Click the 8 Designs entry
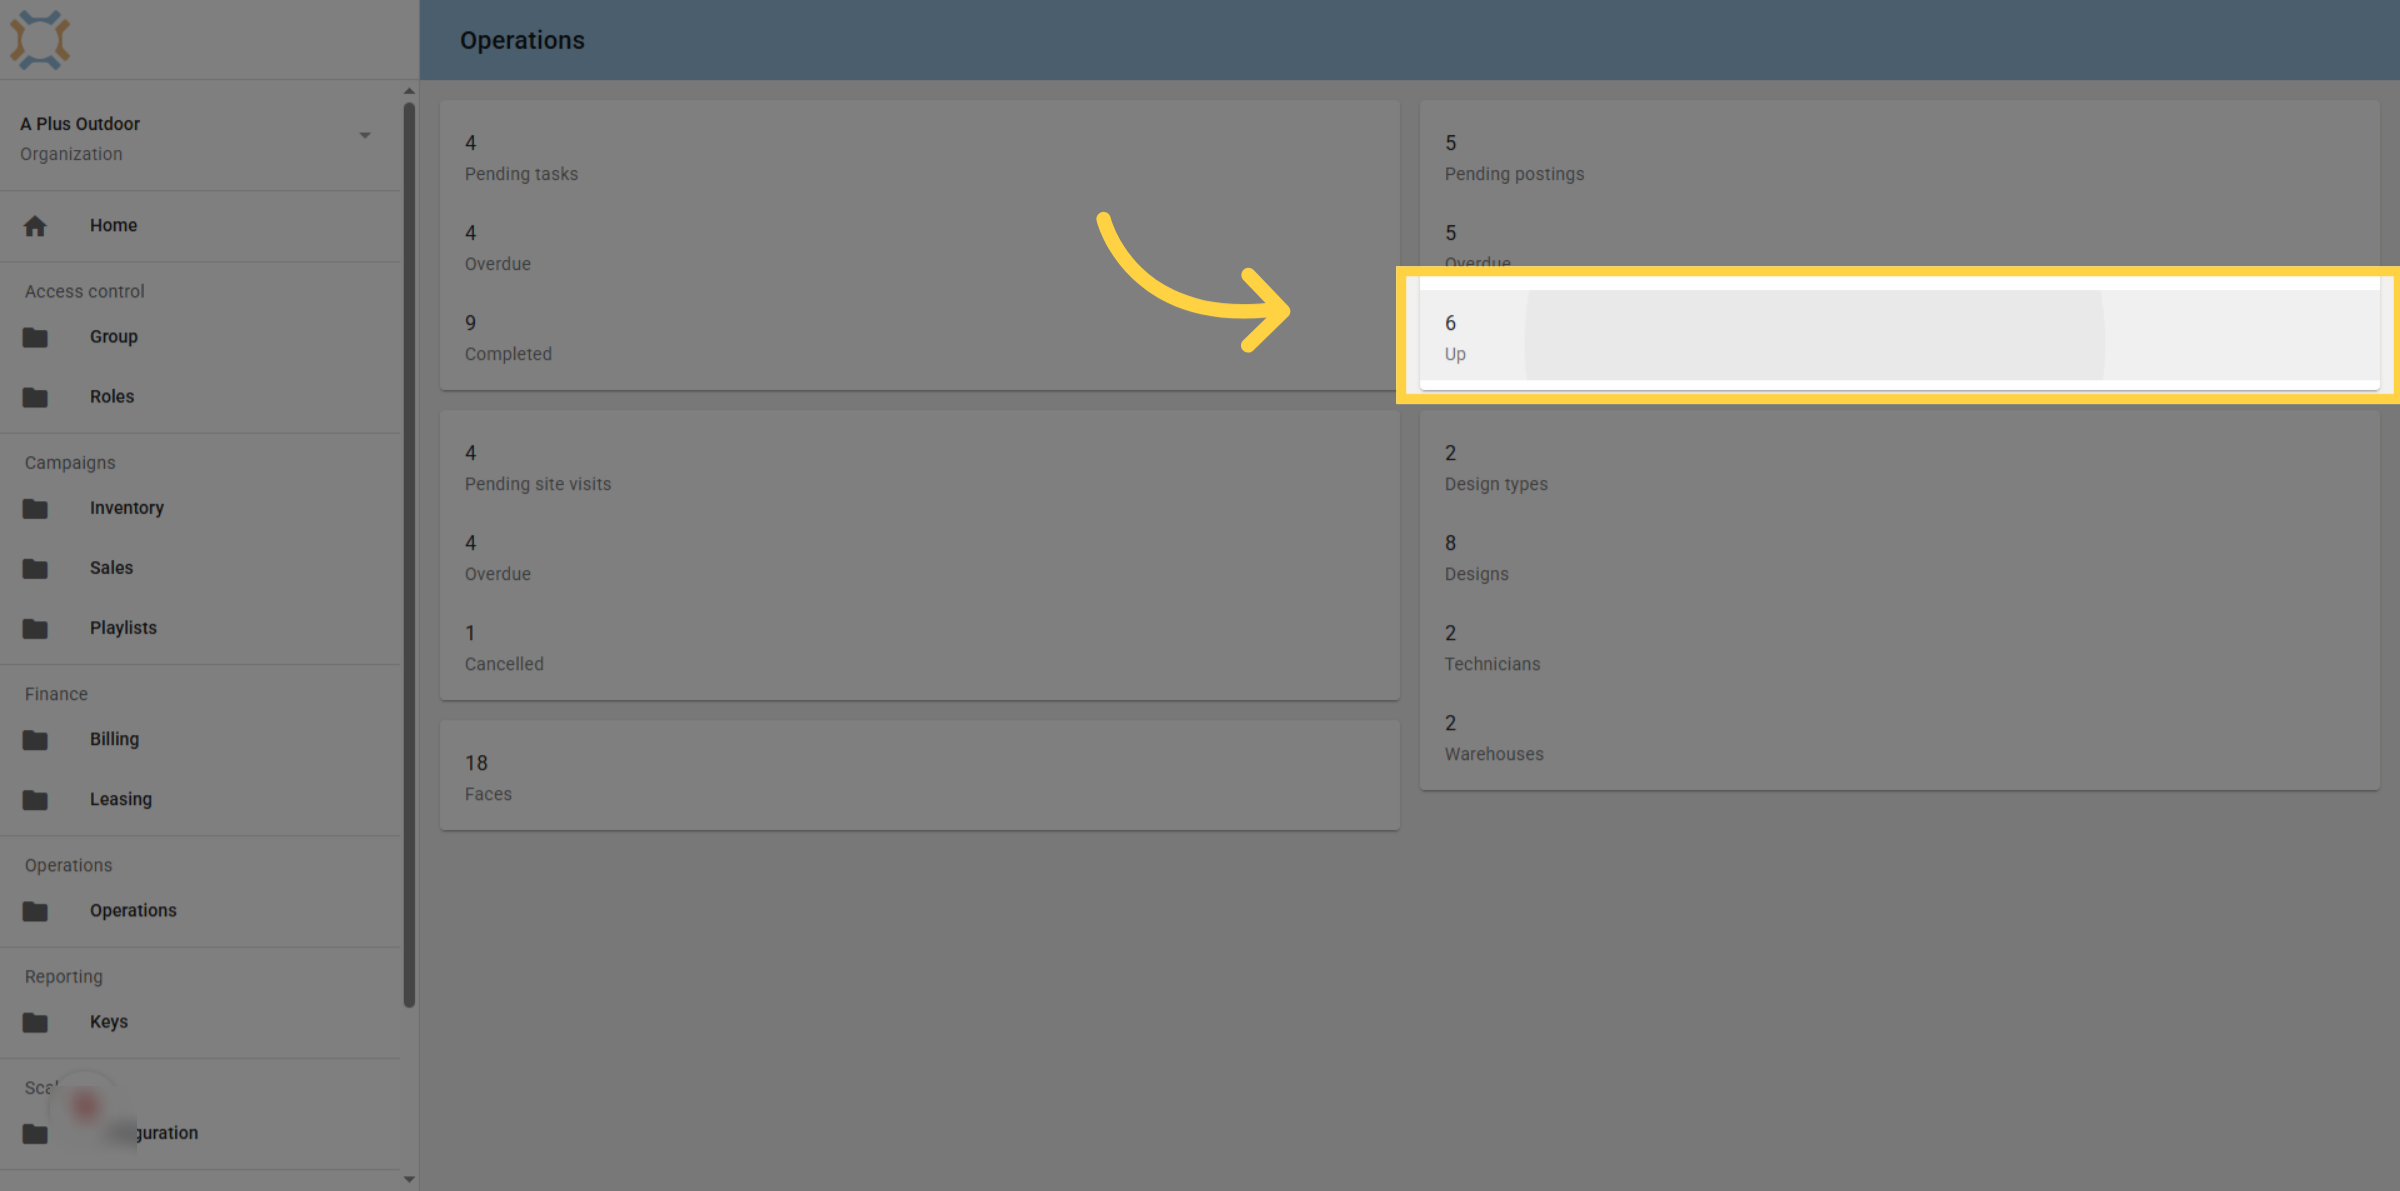This screenshot has width=2400, height=1191. point(1899,557)
